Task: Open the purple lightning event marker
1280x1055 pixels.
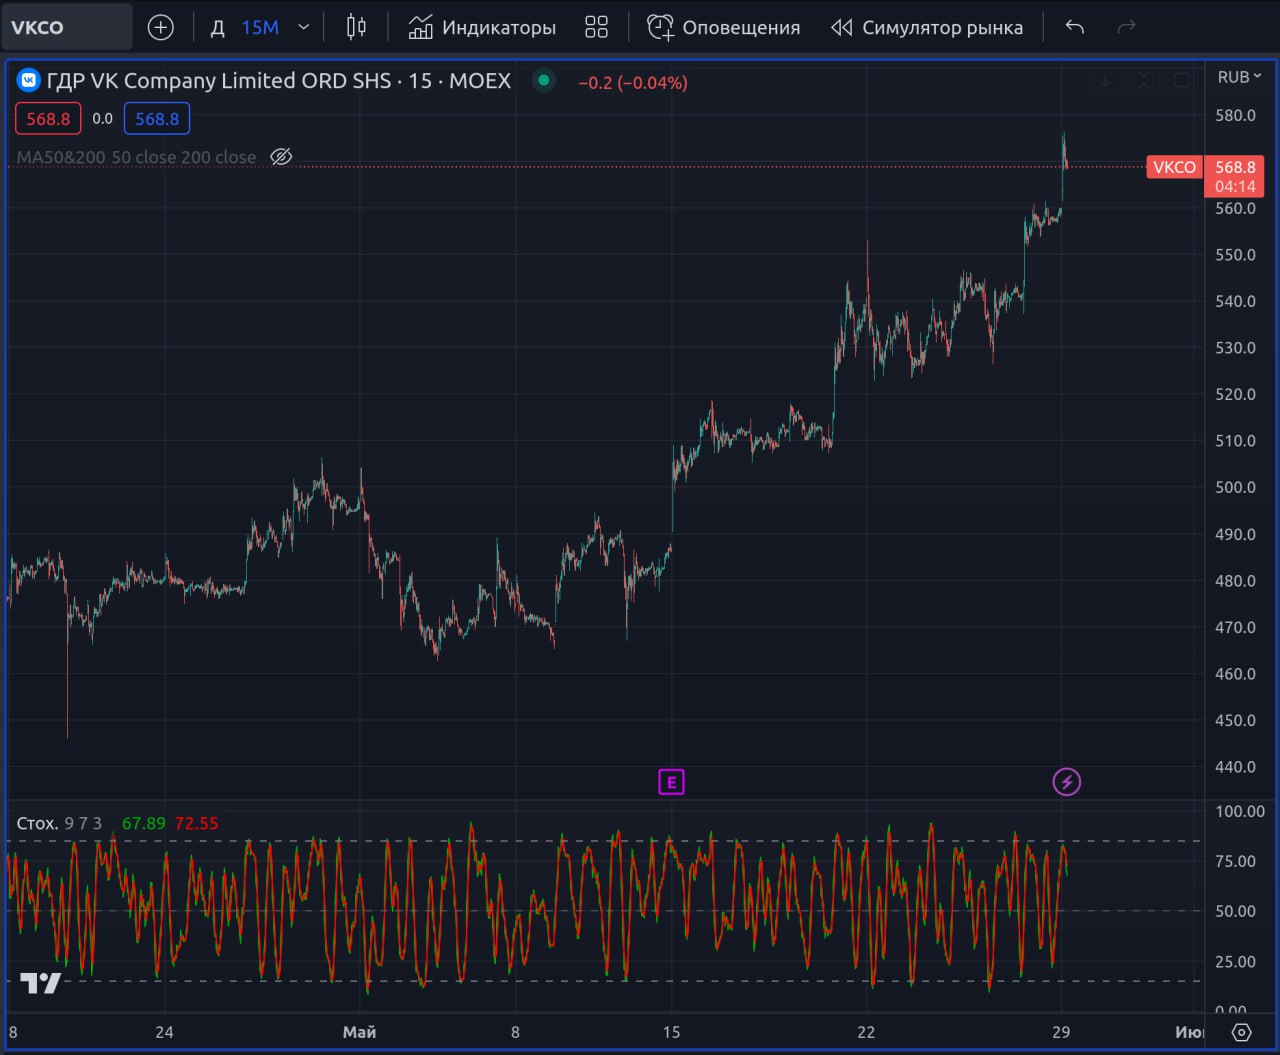Action: [1067, 782]
